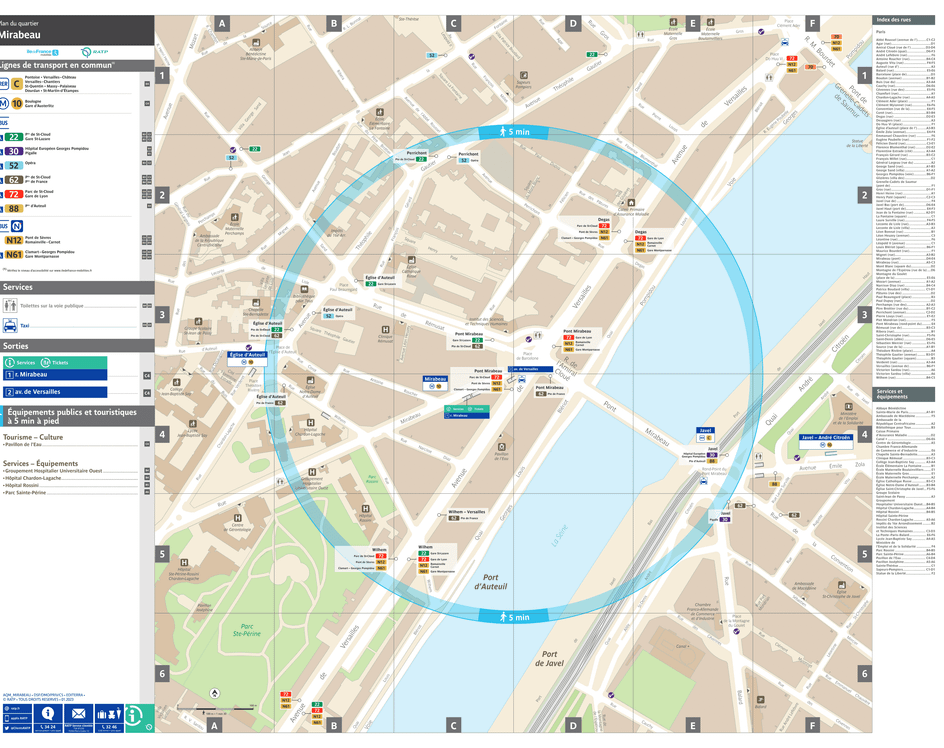Click the red bus 72 badge
The width and height of the screenshot is (944, 748).
tap(14, 194)
